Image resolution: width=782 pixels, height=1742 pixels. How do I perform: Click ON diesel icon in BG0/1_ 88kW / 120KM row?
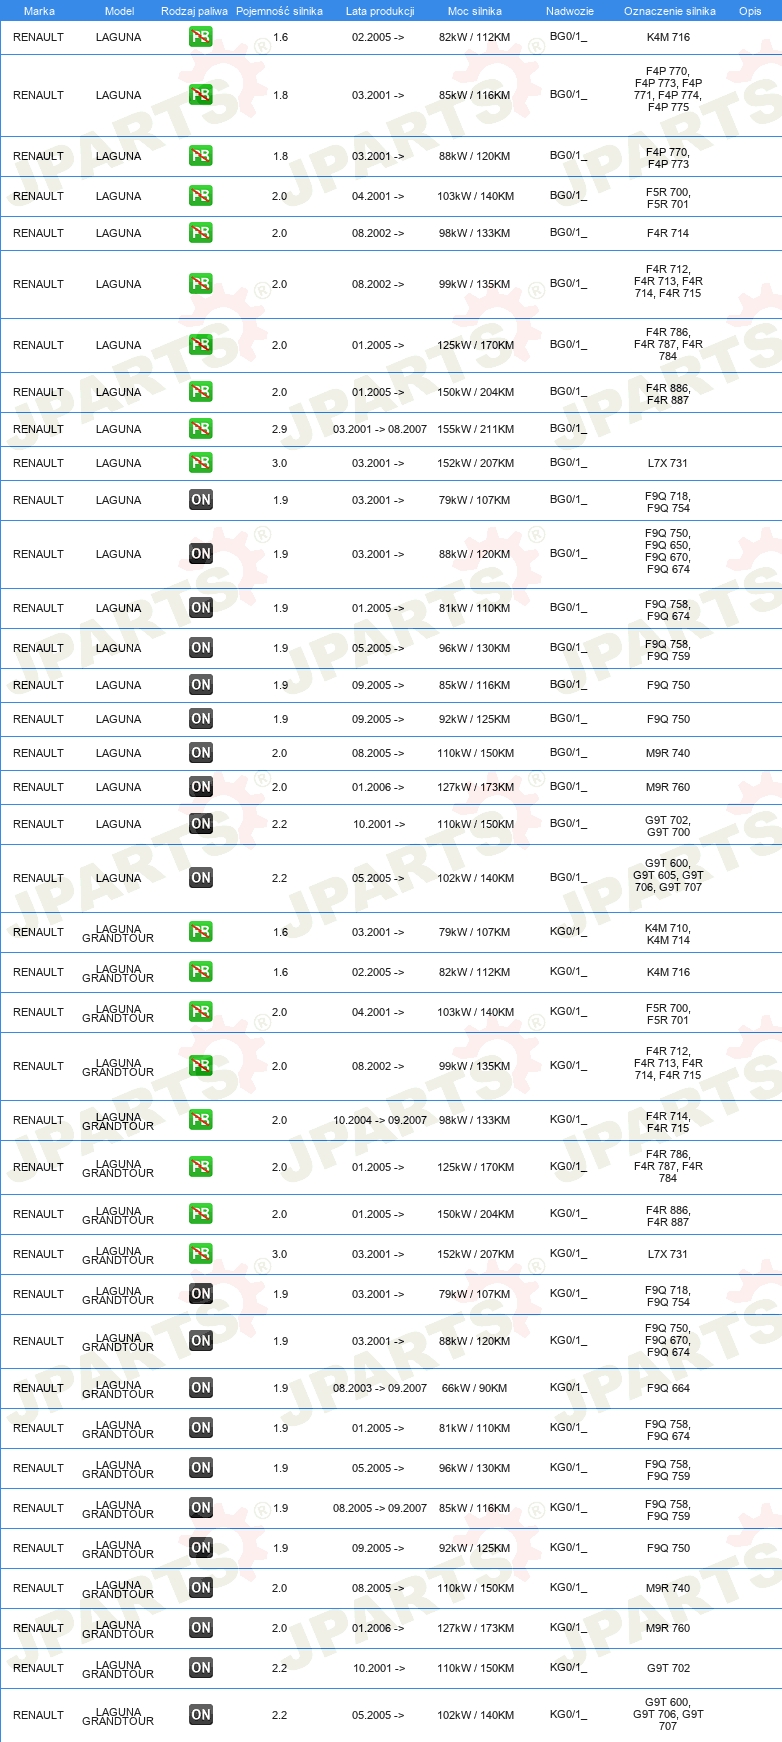tap(201, 554)
